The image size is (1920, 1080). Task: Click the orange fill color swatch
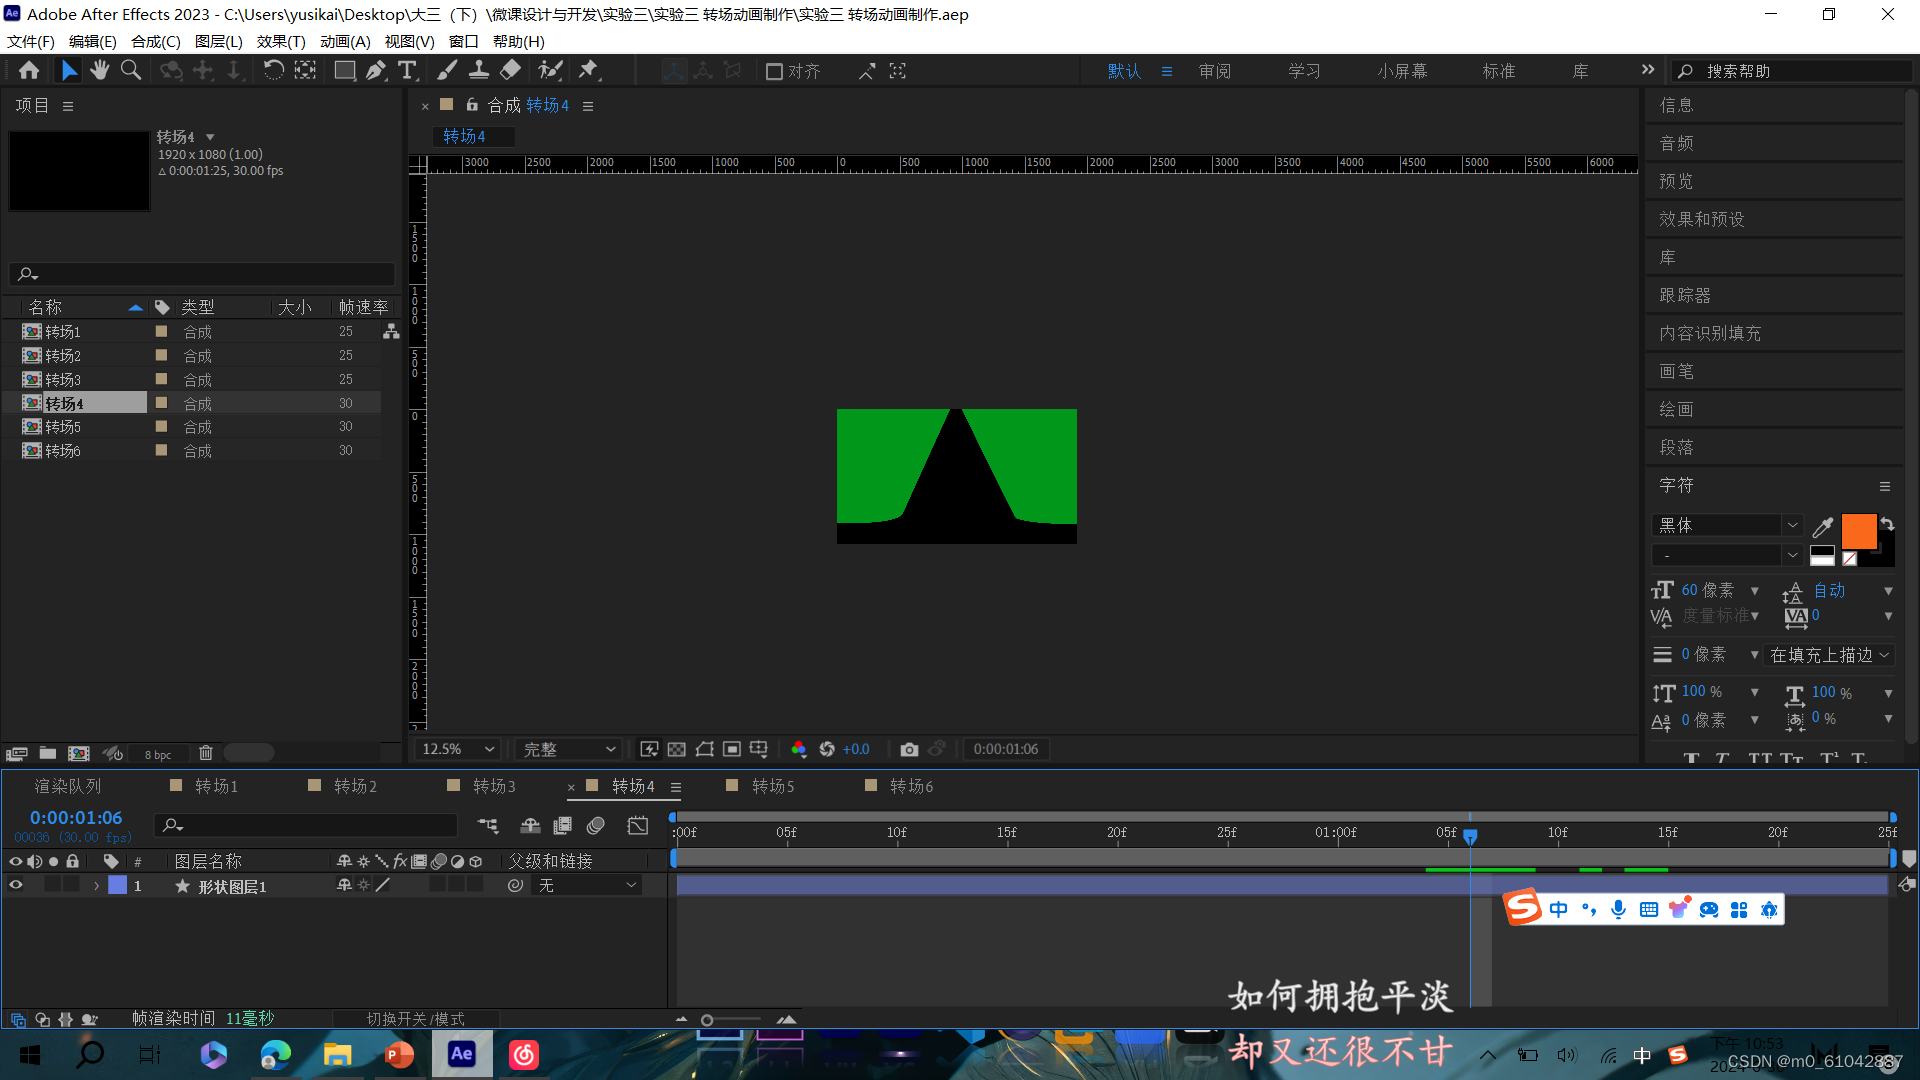[1858, 531]
